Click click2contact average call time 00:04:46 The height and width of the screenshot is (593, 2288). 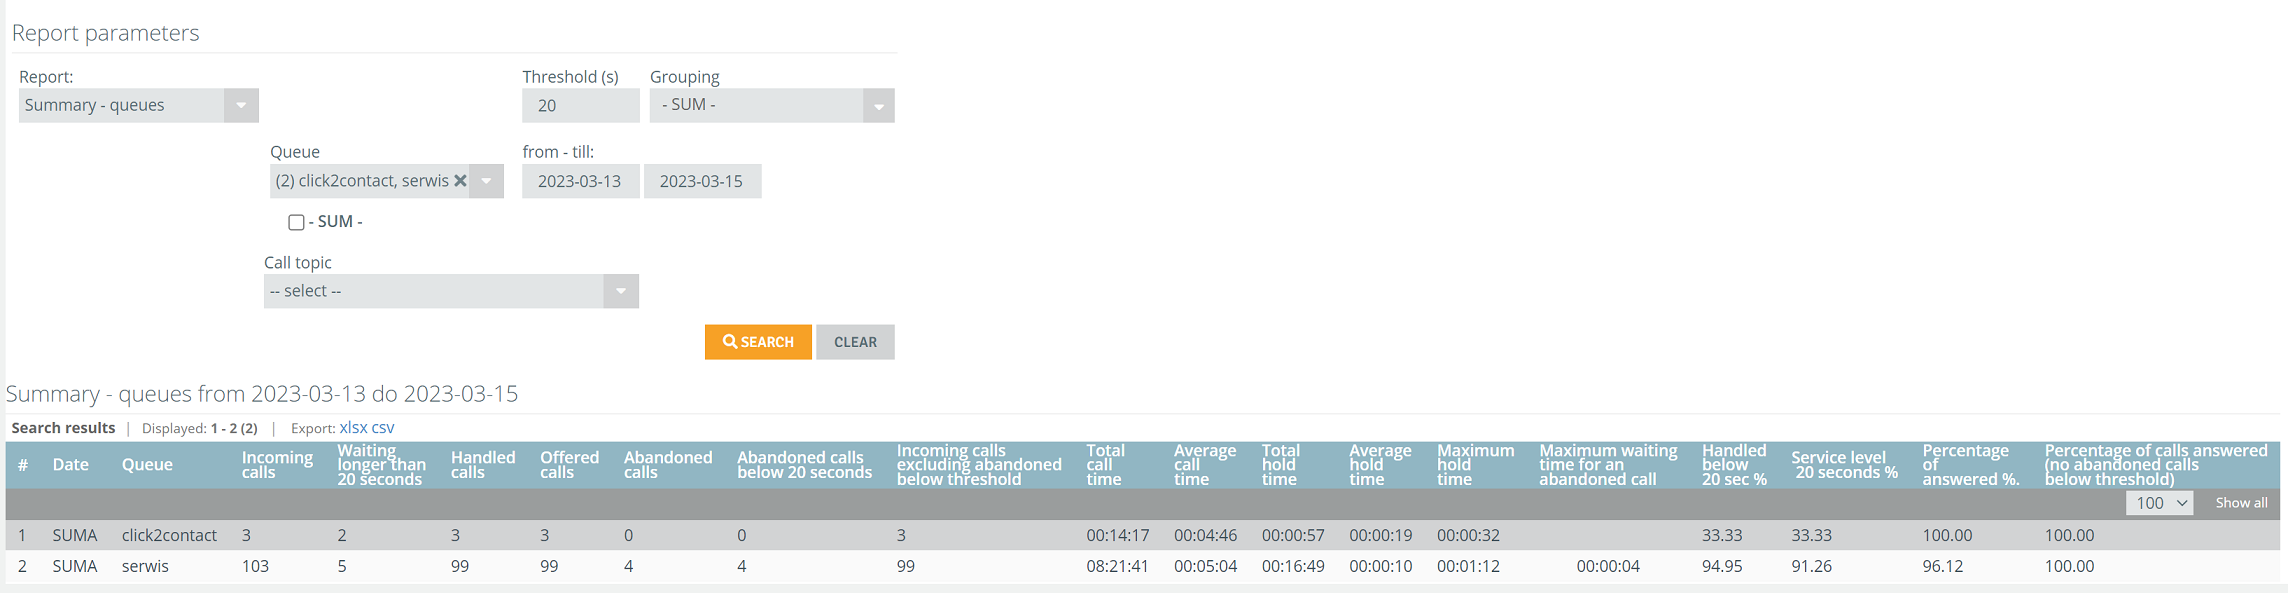tap(1205, 536)
